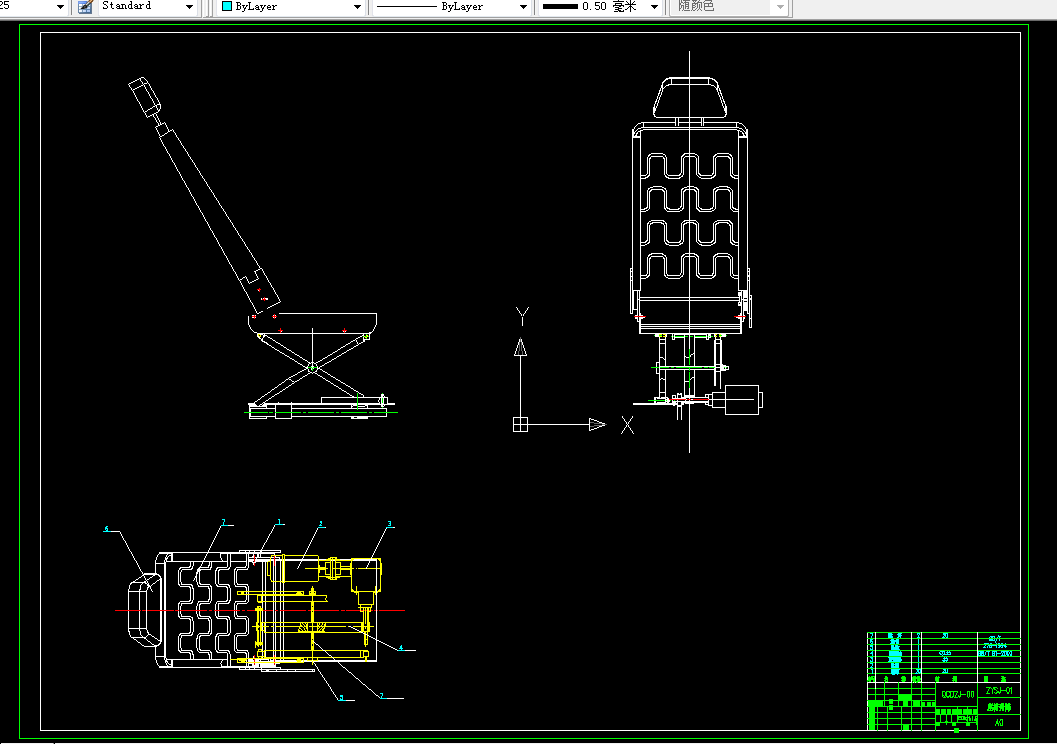Click the Y axis label
This screenshot has height=744, width=1057.
[x=522, y=315]
